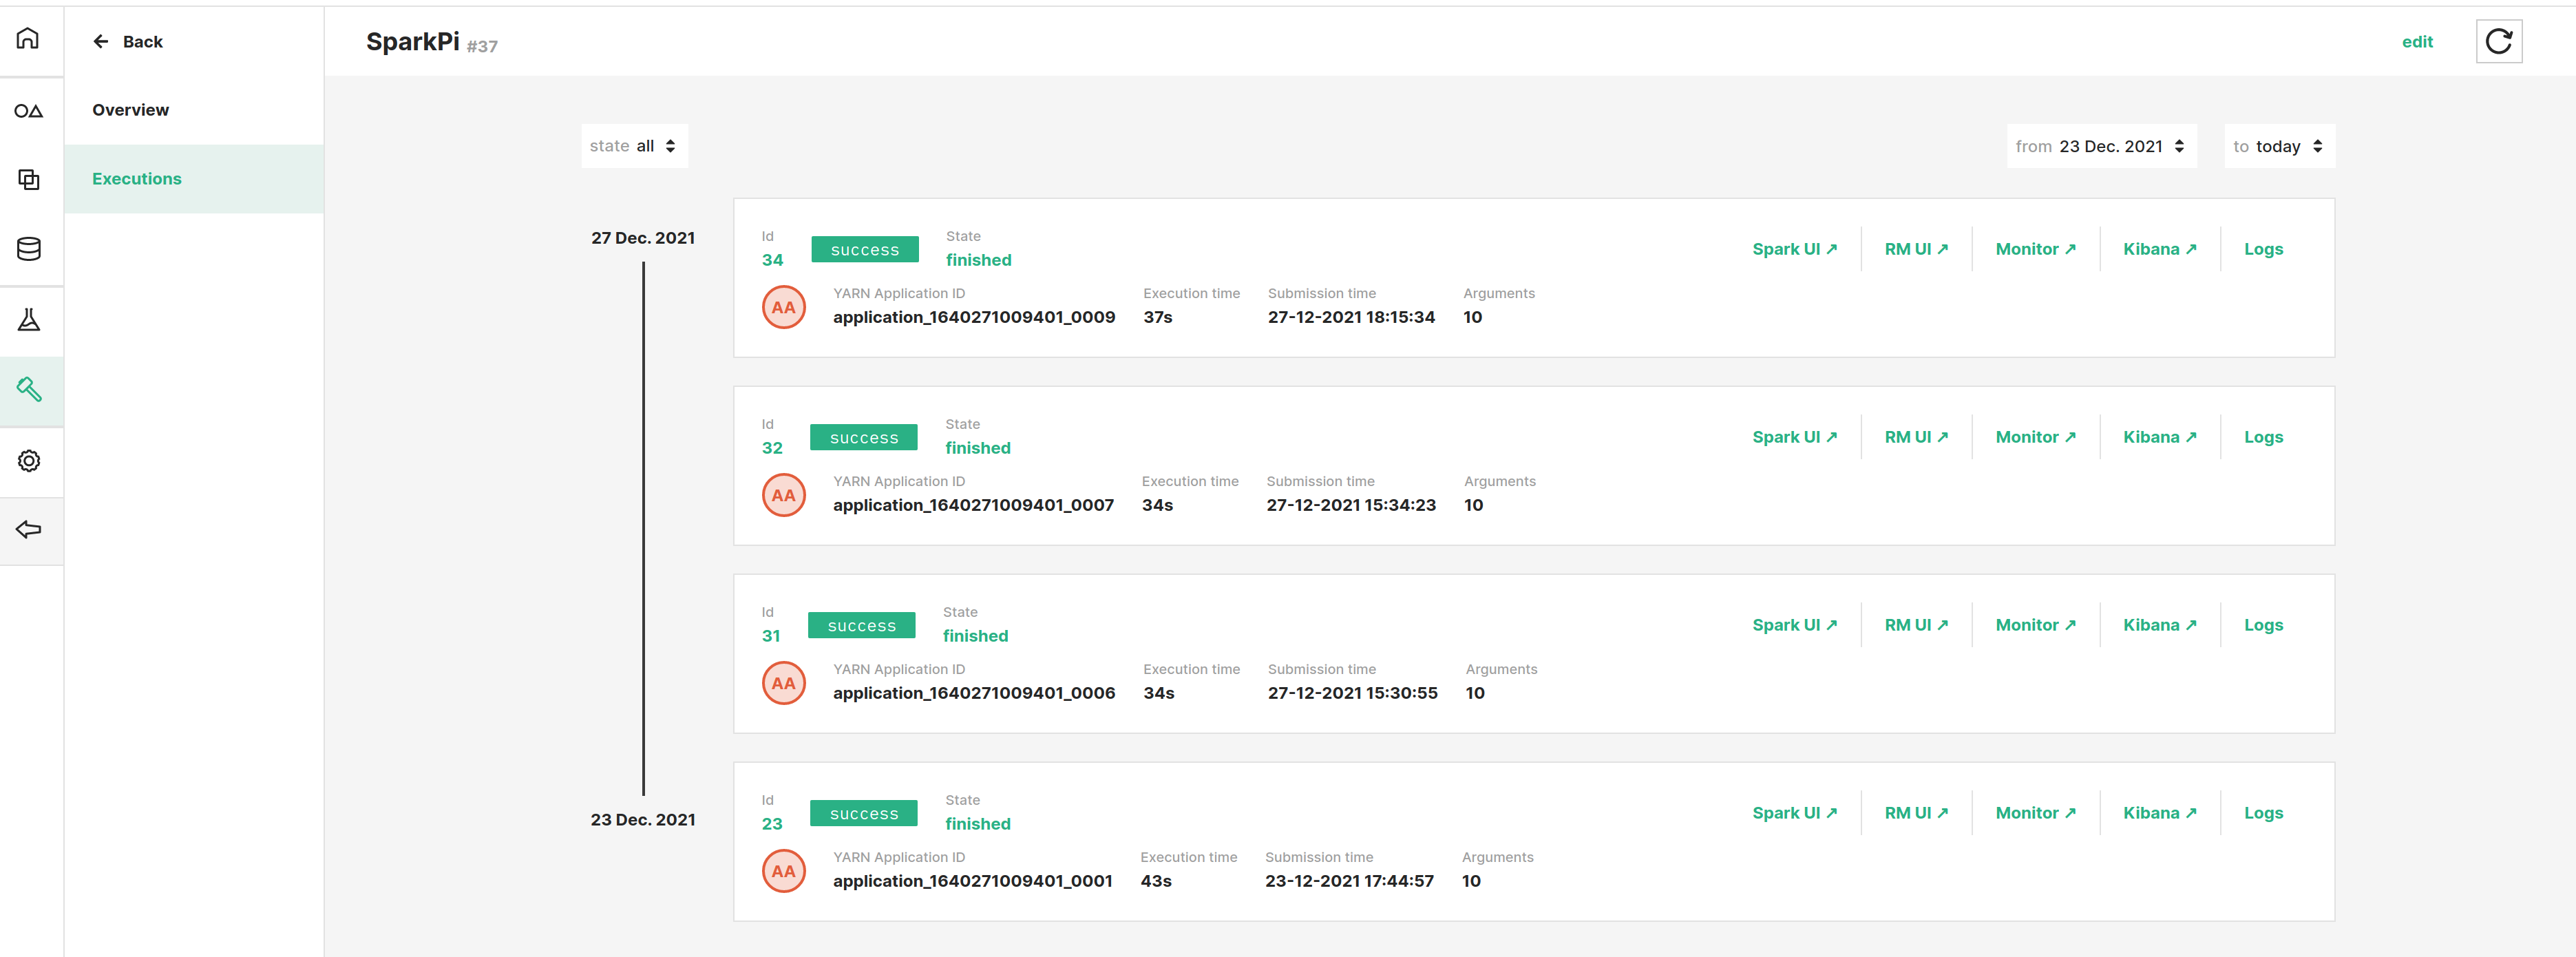Click application_1640271009401_0007 YARN ID
The width and height of the screenshot is (2576, 957).
[973, 505]
